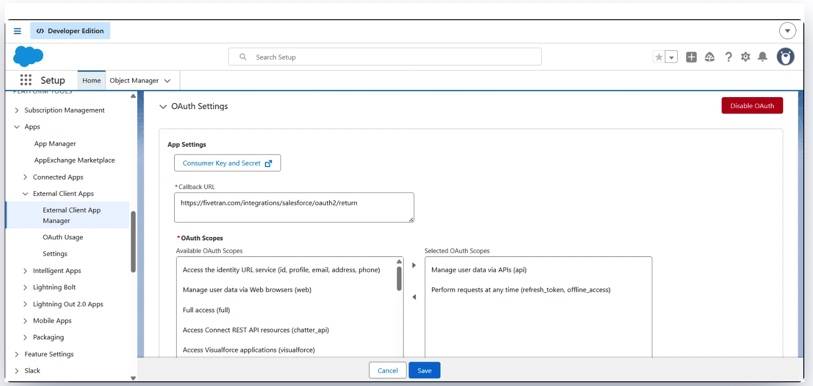Open the App Launcher grid icon

25,80
